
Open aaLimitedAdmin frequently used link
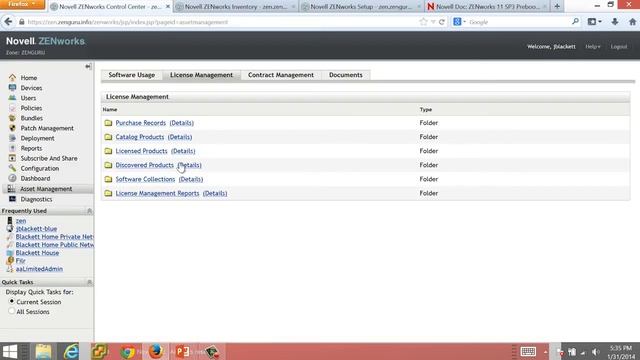click(x=39, y=269)
